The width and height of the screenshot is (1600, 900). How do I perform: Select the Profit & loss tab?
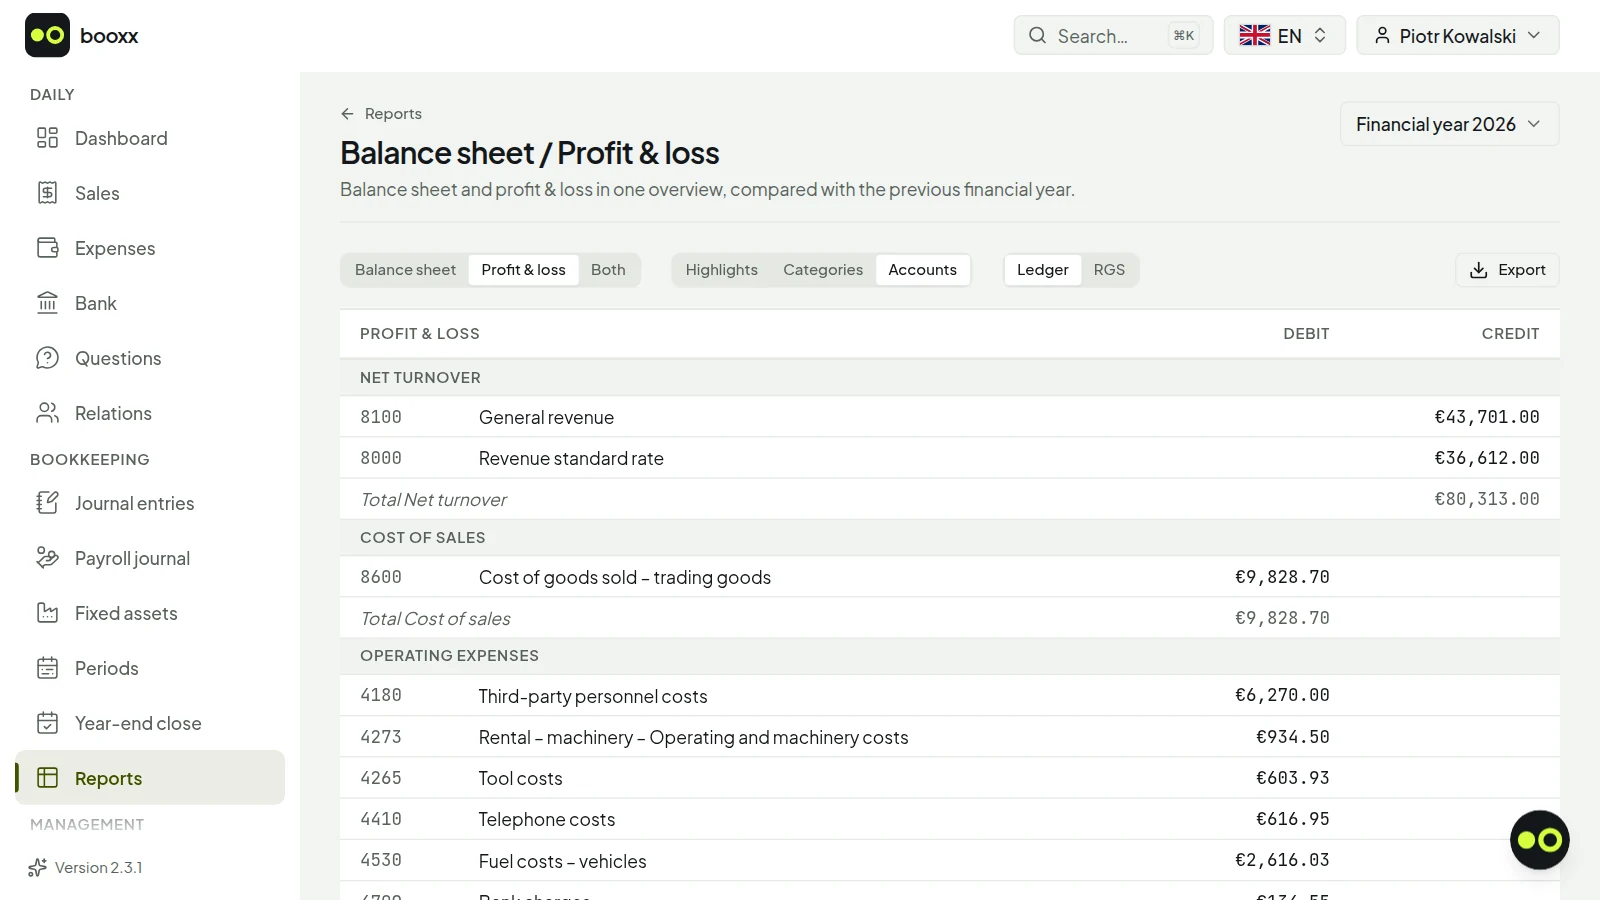pos(523,270)
